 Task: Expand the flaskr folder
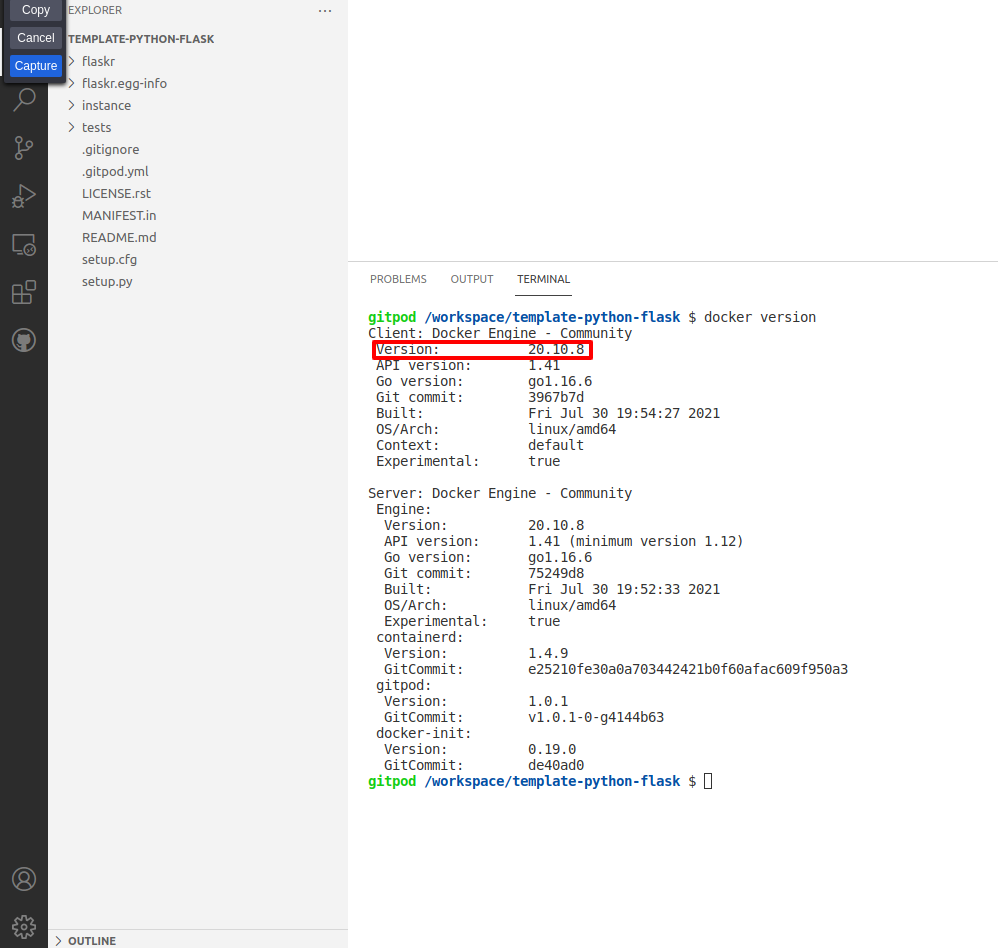click(x=100, y=61)
